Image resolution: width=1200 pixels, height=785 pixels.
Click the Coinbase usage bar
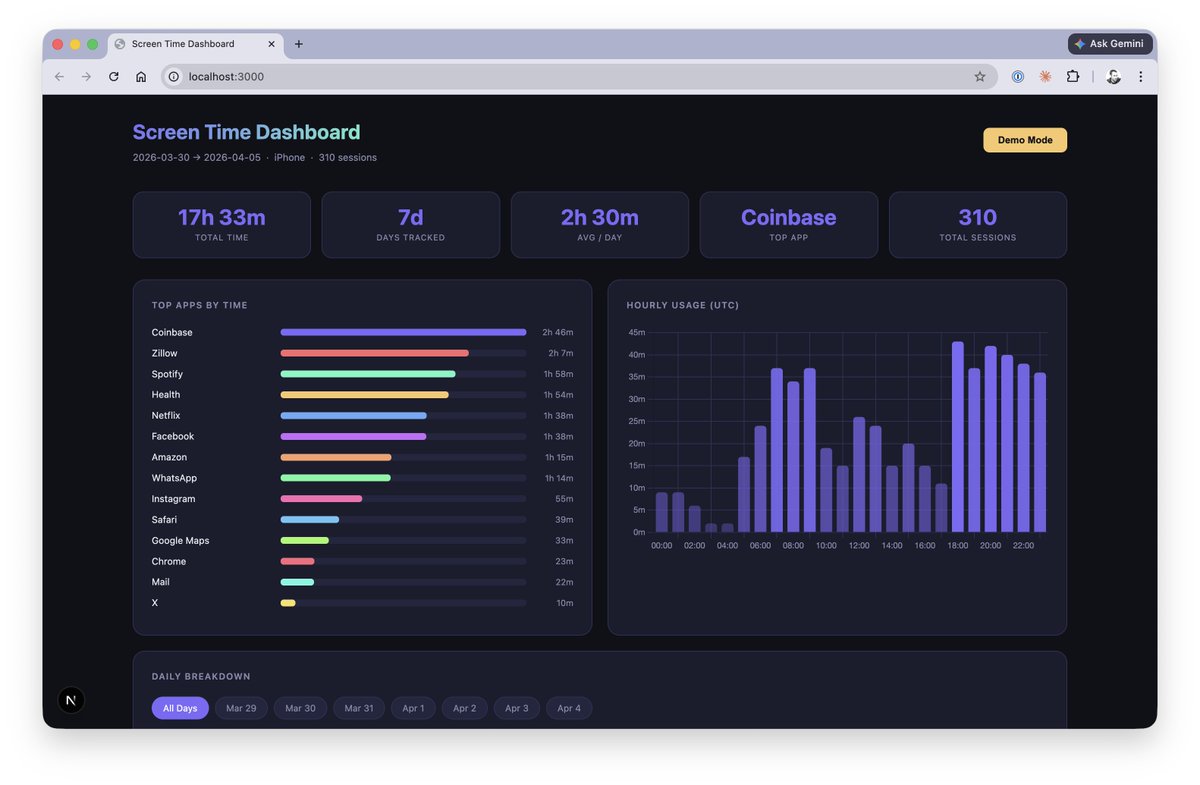(x=403, y=332)
